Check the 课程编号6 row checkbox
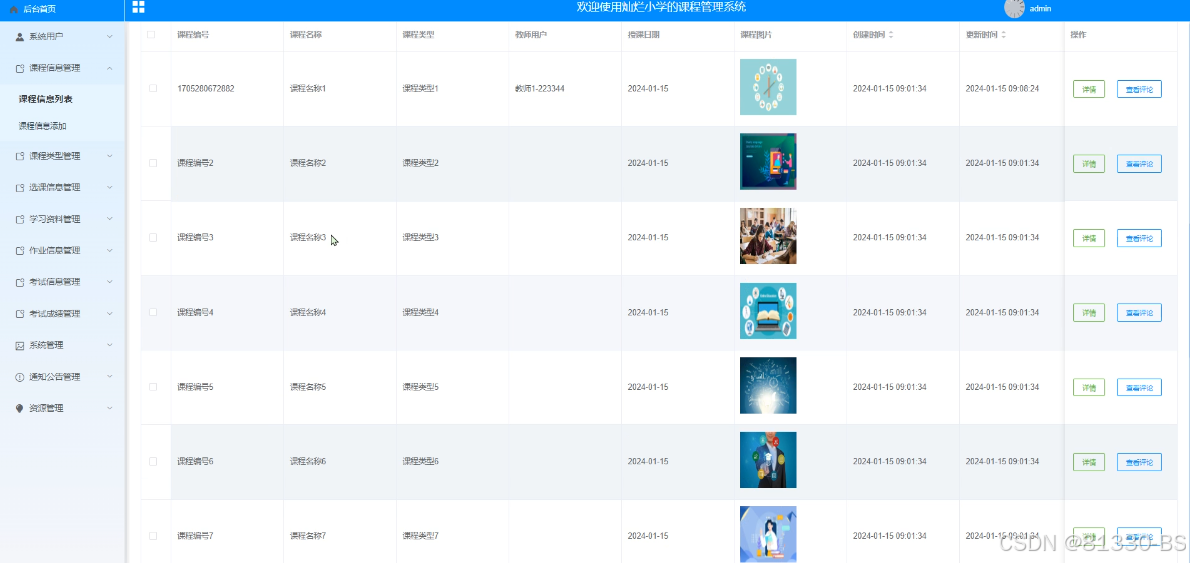The width and height of the screenshot is (1190, 563). [x=153, y=461]
